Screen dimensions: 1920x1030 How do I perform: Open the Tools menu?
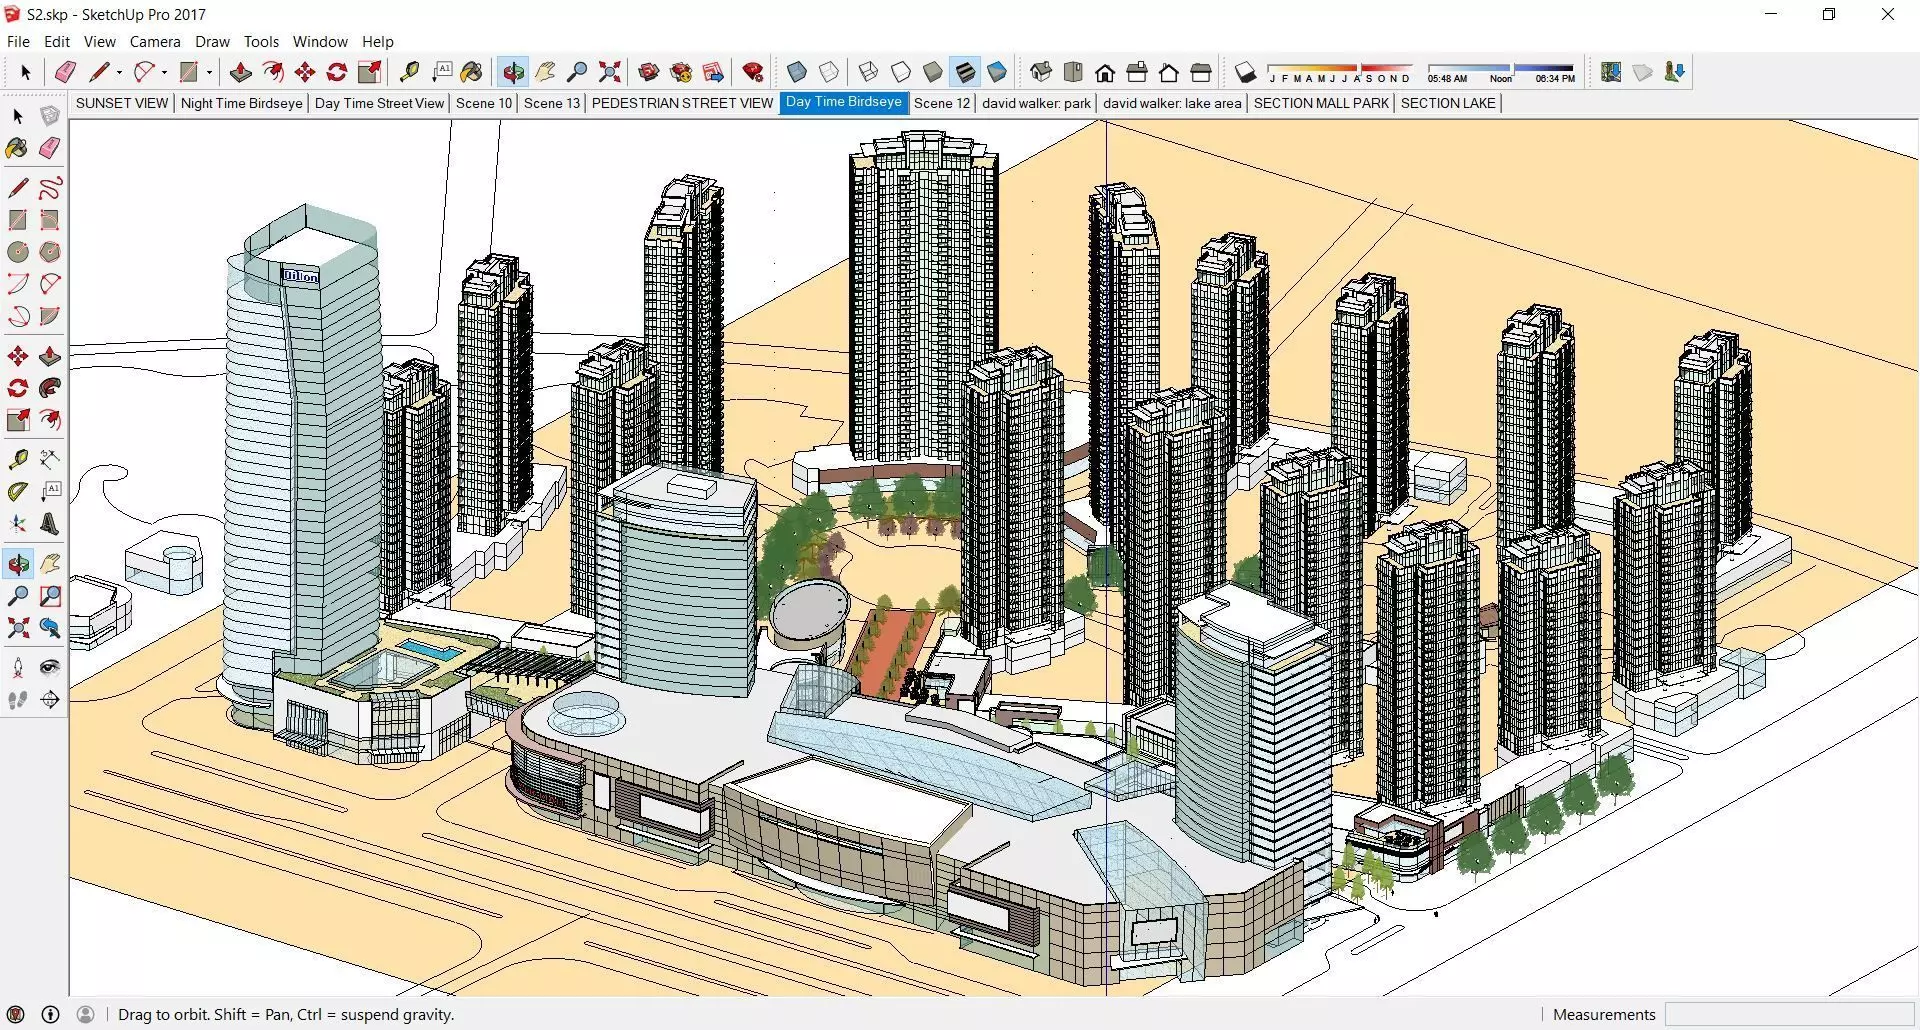point(261,42)
